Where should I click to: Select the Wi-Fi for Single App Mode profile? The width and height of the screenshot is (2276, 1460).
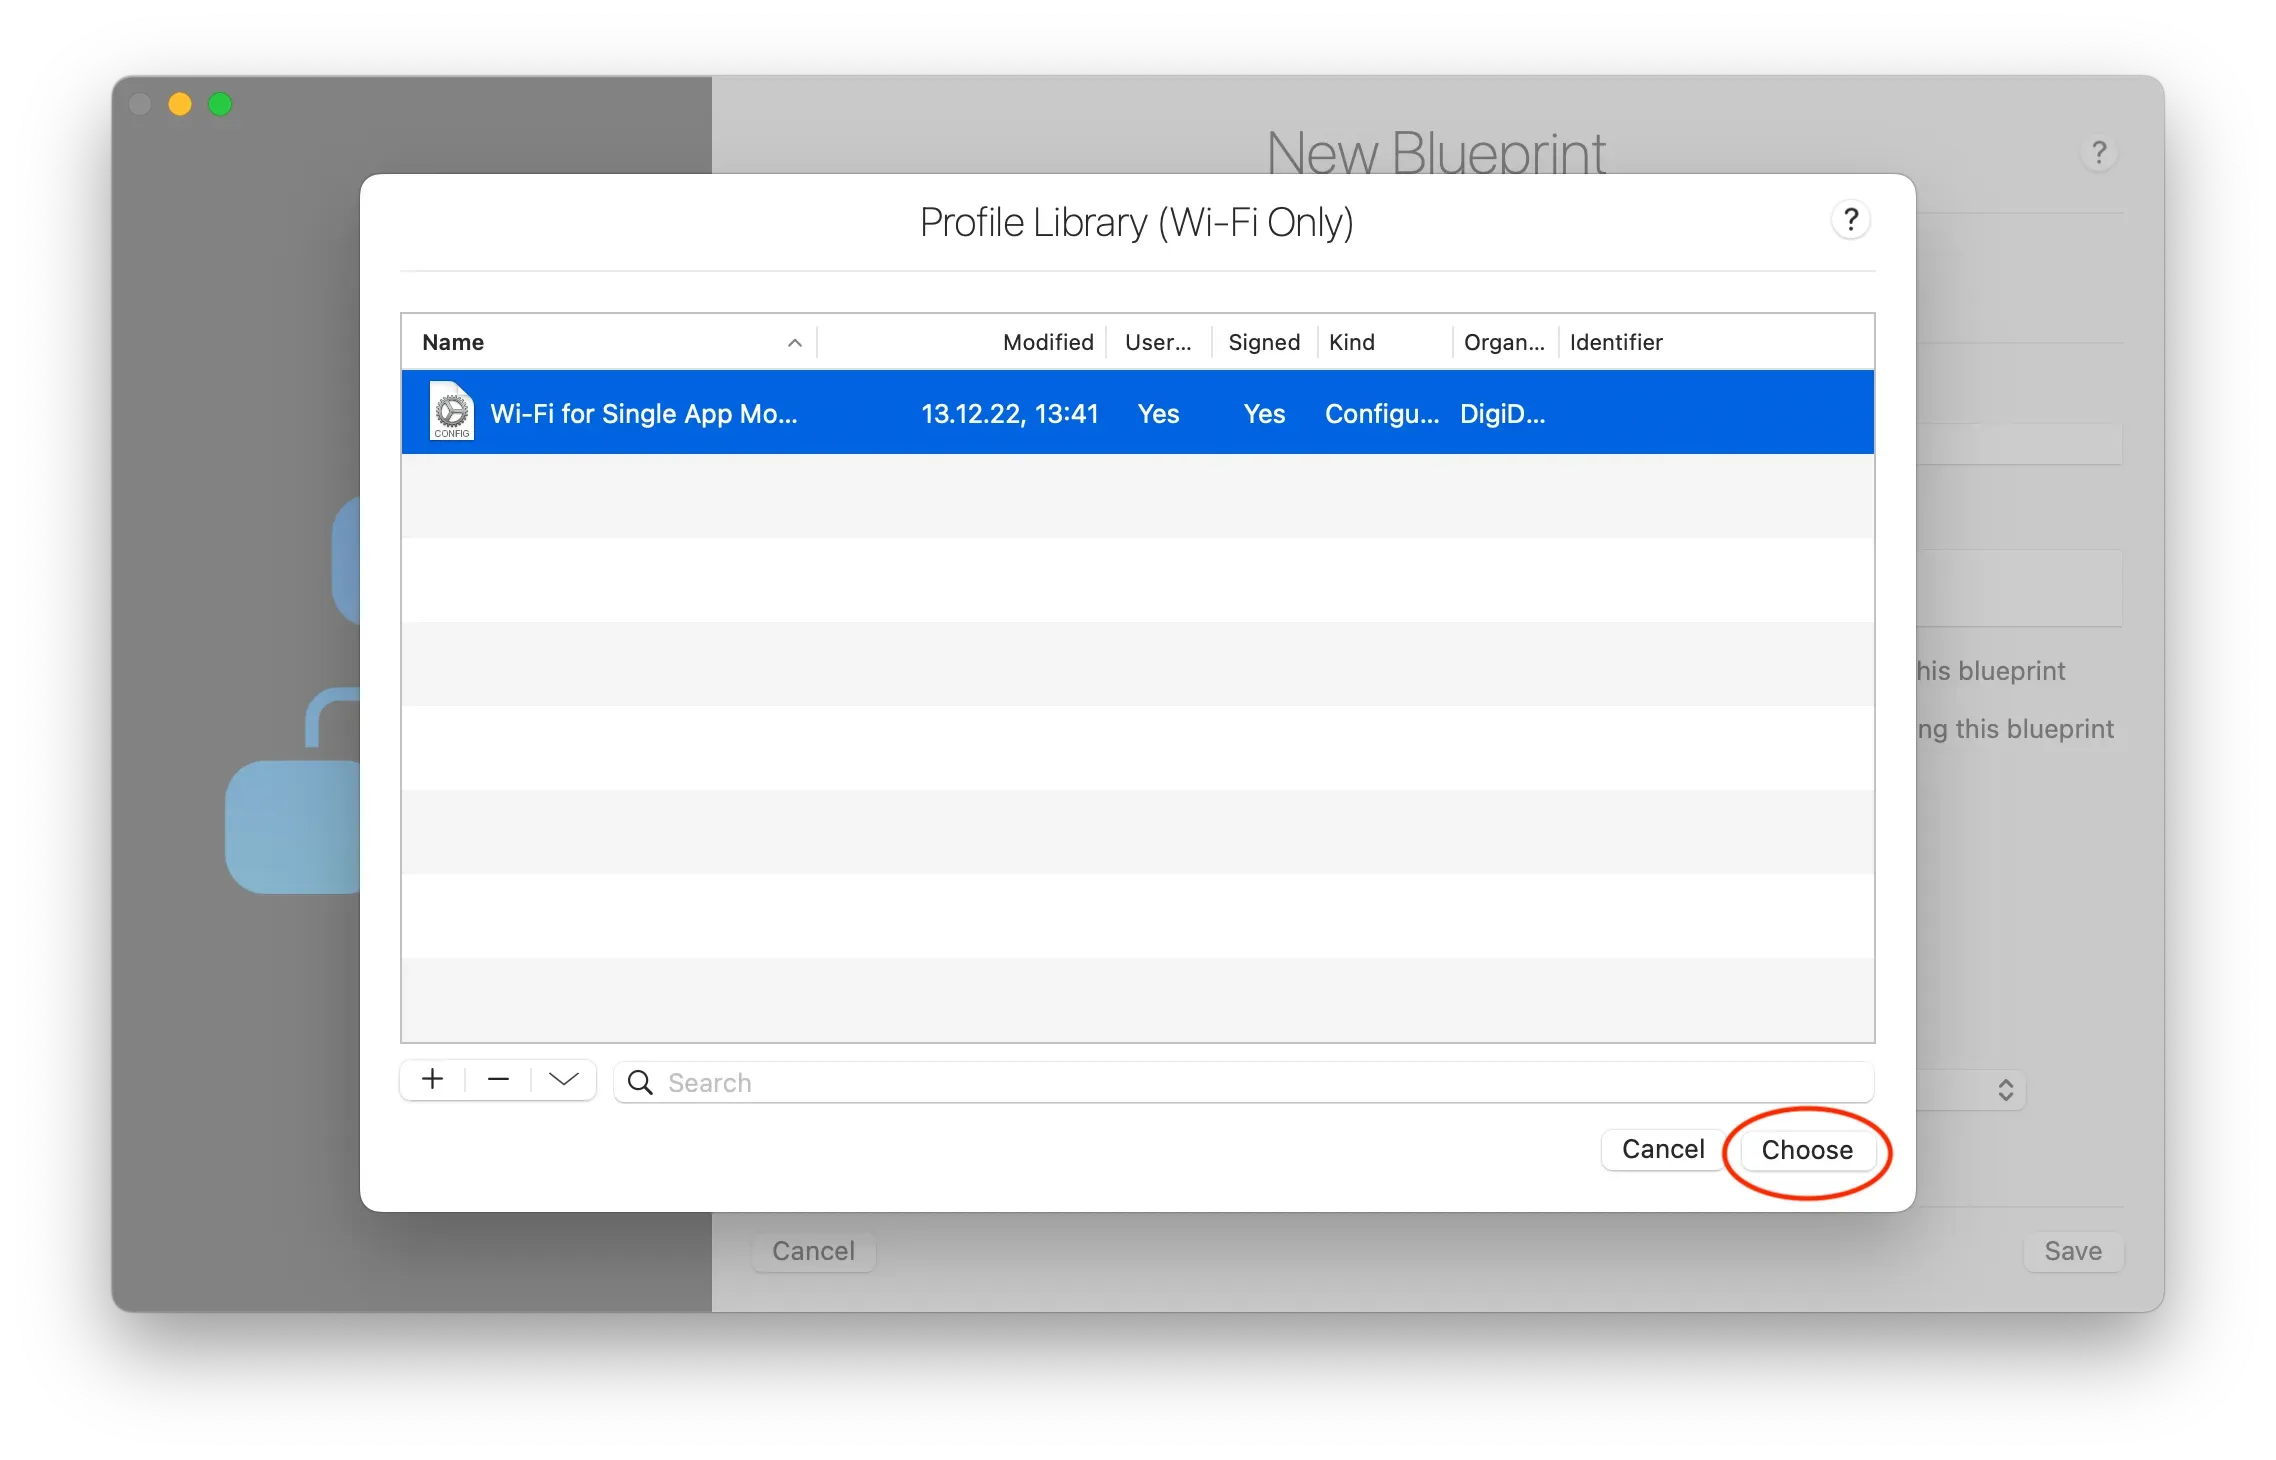click(x=644, y=414)
